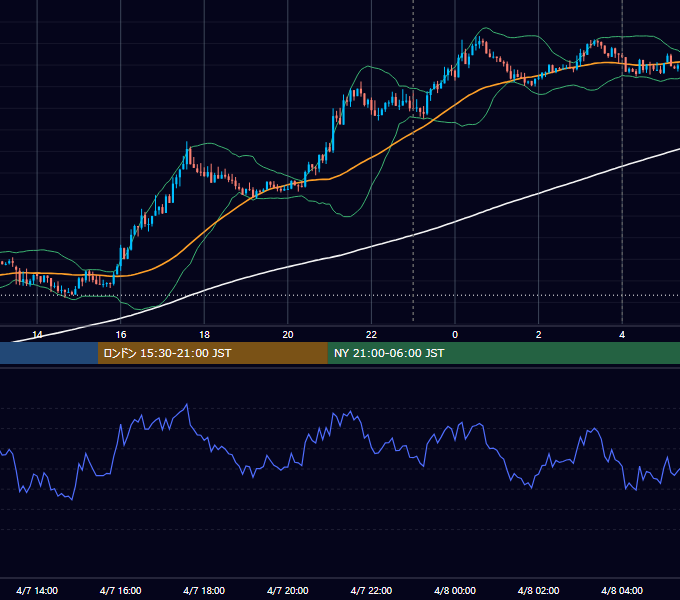Click the 4/7 22:00 time label

pyautogui.click(x=371, y=590)
